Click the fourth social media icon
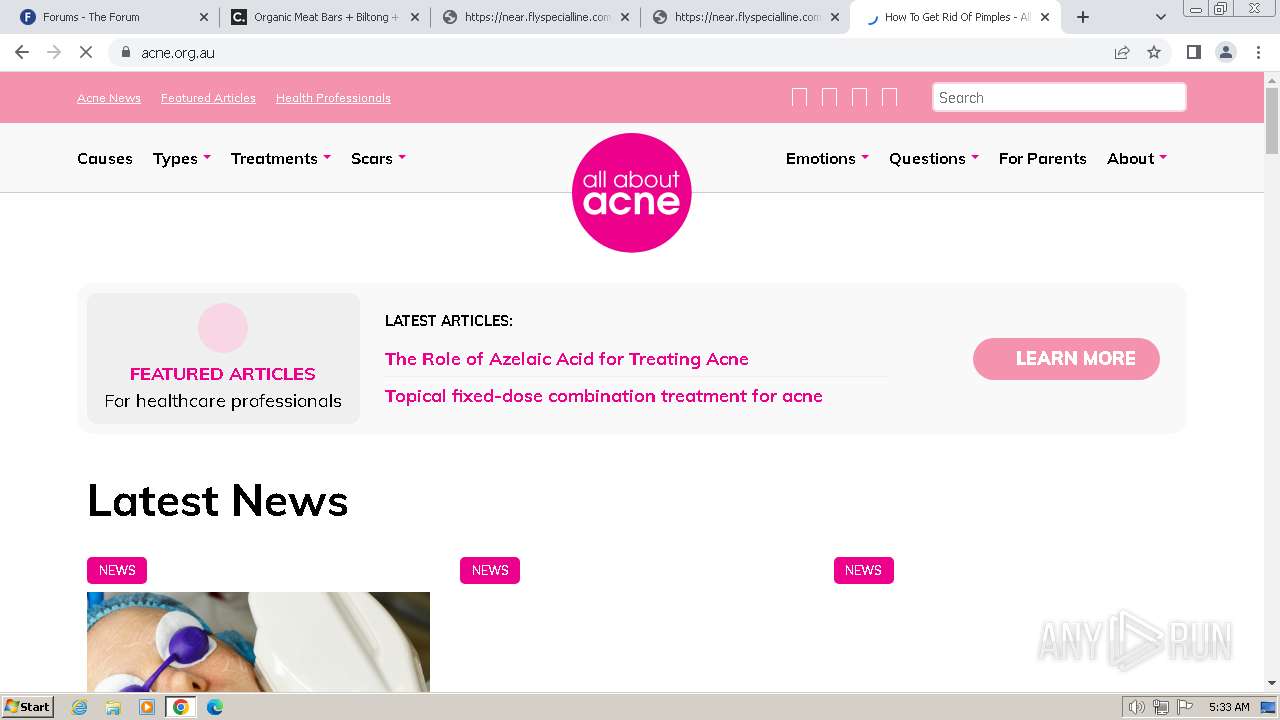Screen dimensions: 1280x720 click(x=889, y=97)
